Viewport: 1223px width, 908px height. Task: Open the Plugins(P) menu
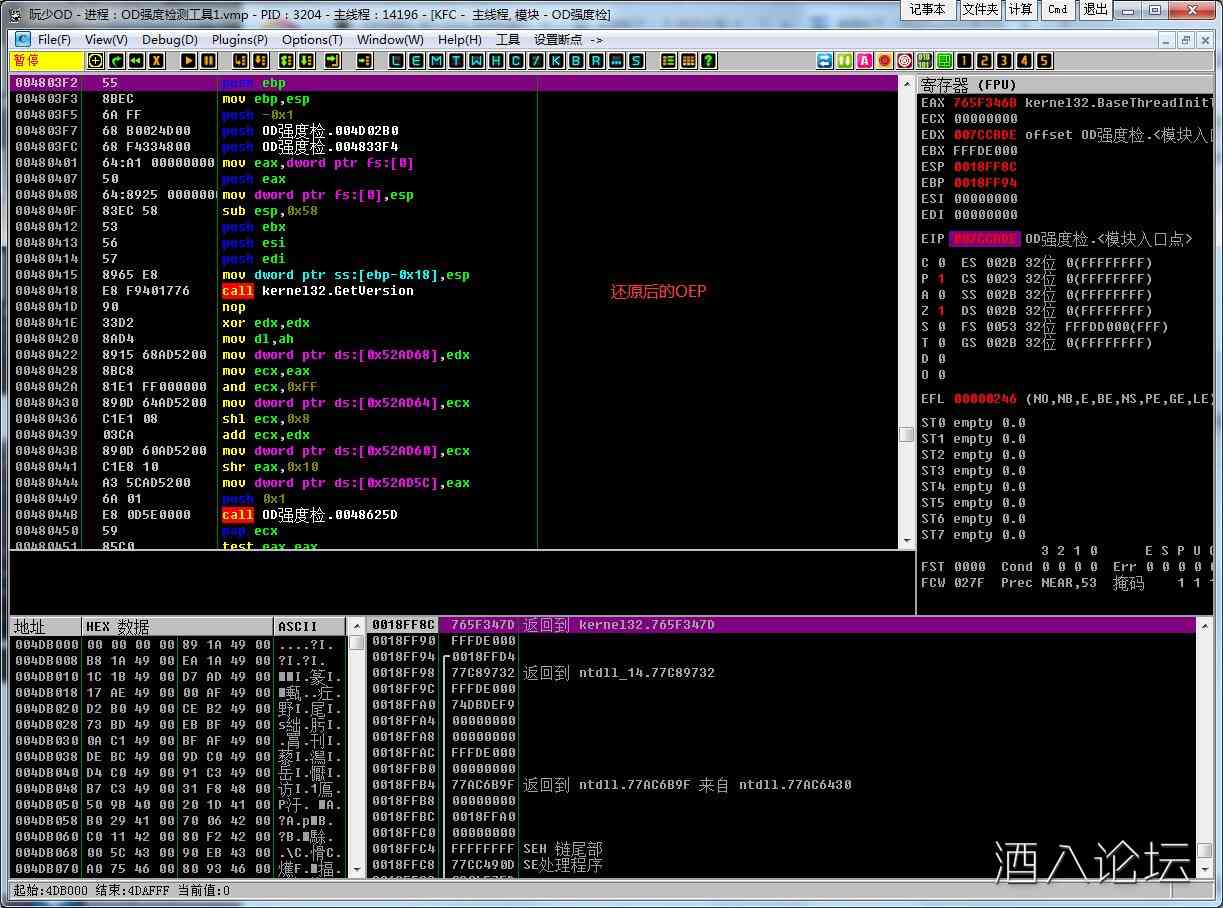[x=239, y=40]
